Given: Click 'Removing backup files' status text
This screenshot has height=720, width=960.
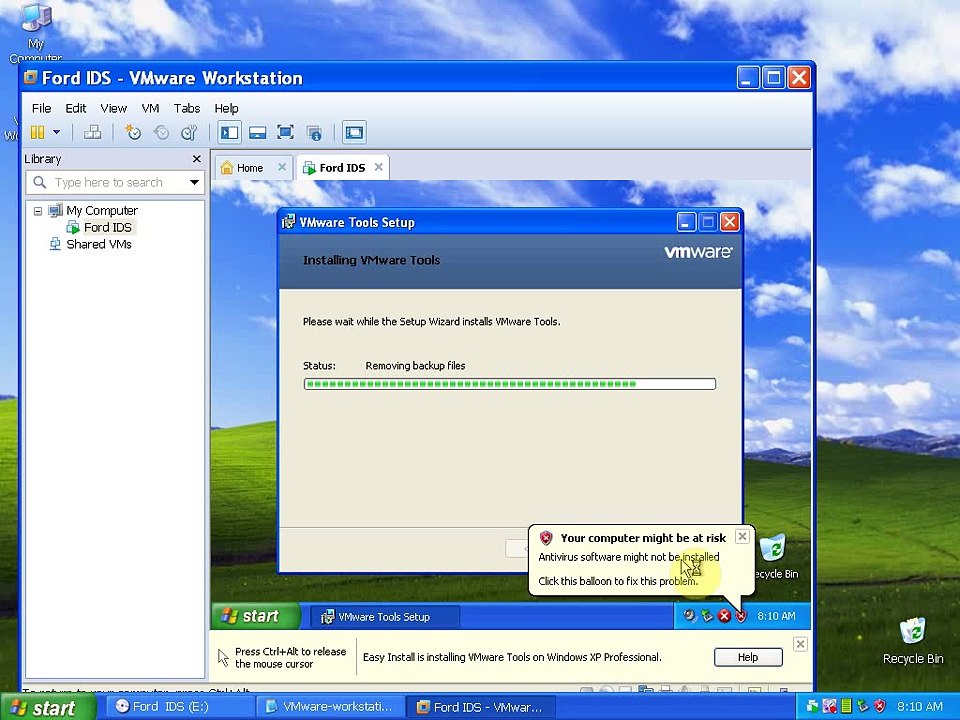Looking at the screenshot, I should coord(415,366).
